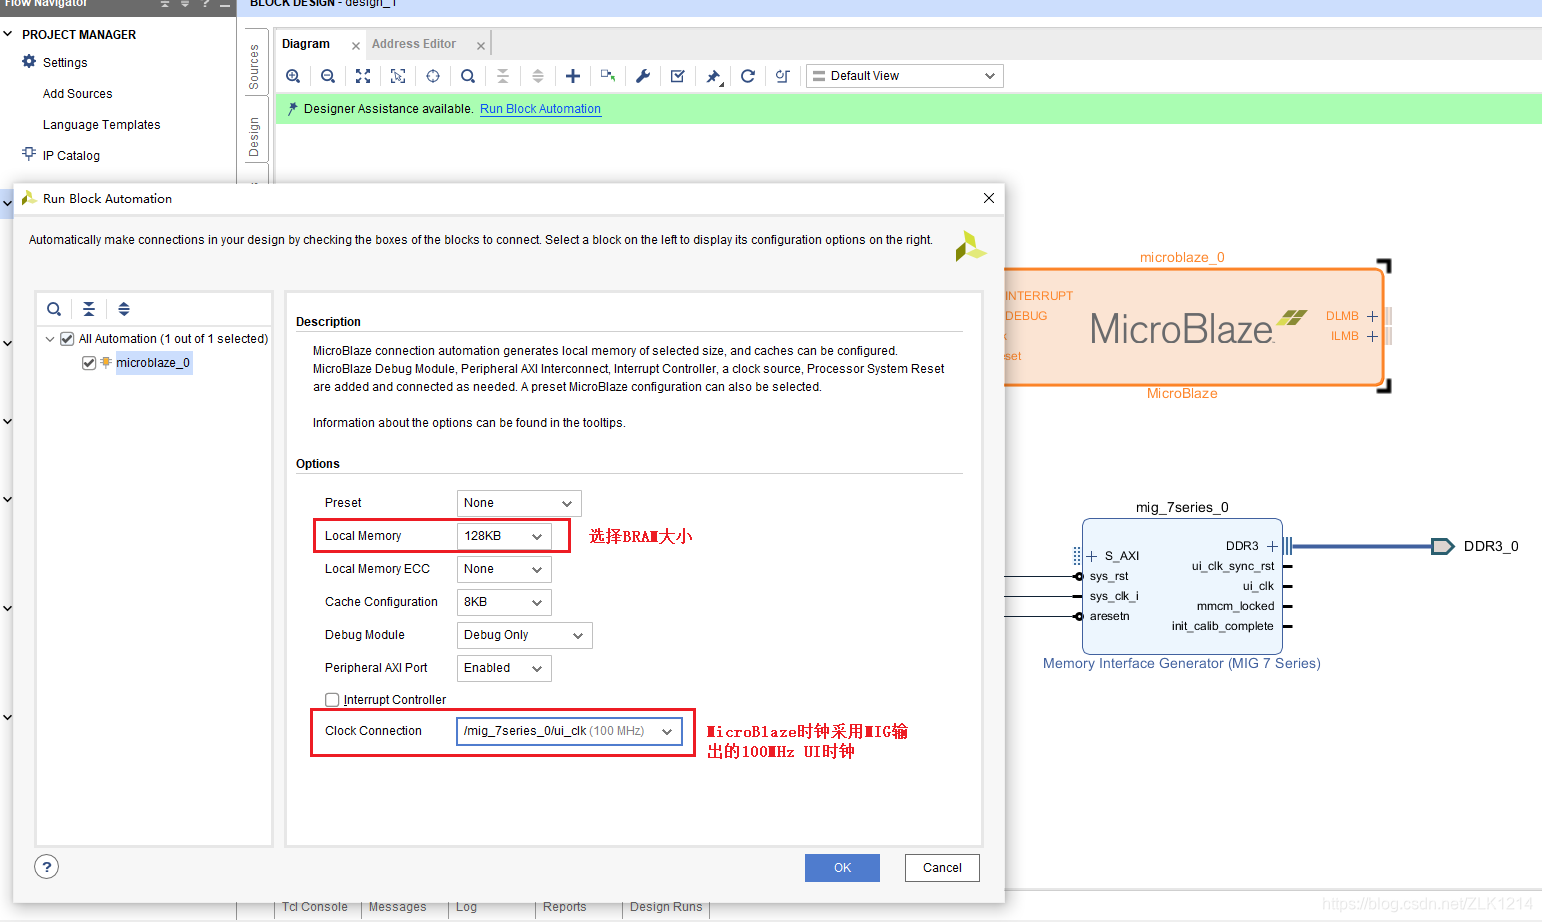This screenshot has height=922, width=1542.
Task: Expand ILMB interface plus on MicroBlaze
Action: pyautogui.click(x=1372, y=336)
